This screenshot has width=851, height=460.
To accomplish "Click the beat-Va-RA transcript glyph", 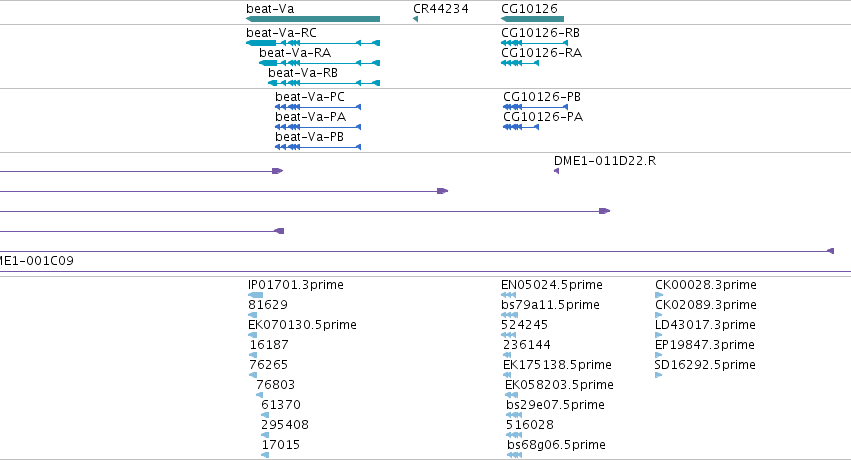I will tap(319, 63).
